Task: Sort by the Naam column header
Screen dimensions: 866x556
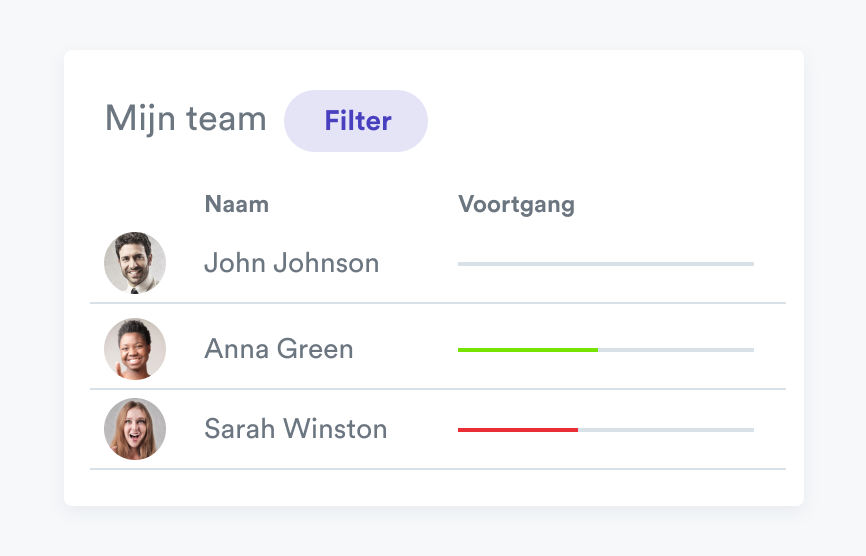Action: click(236, 205)
